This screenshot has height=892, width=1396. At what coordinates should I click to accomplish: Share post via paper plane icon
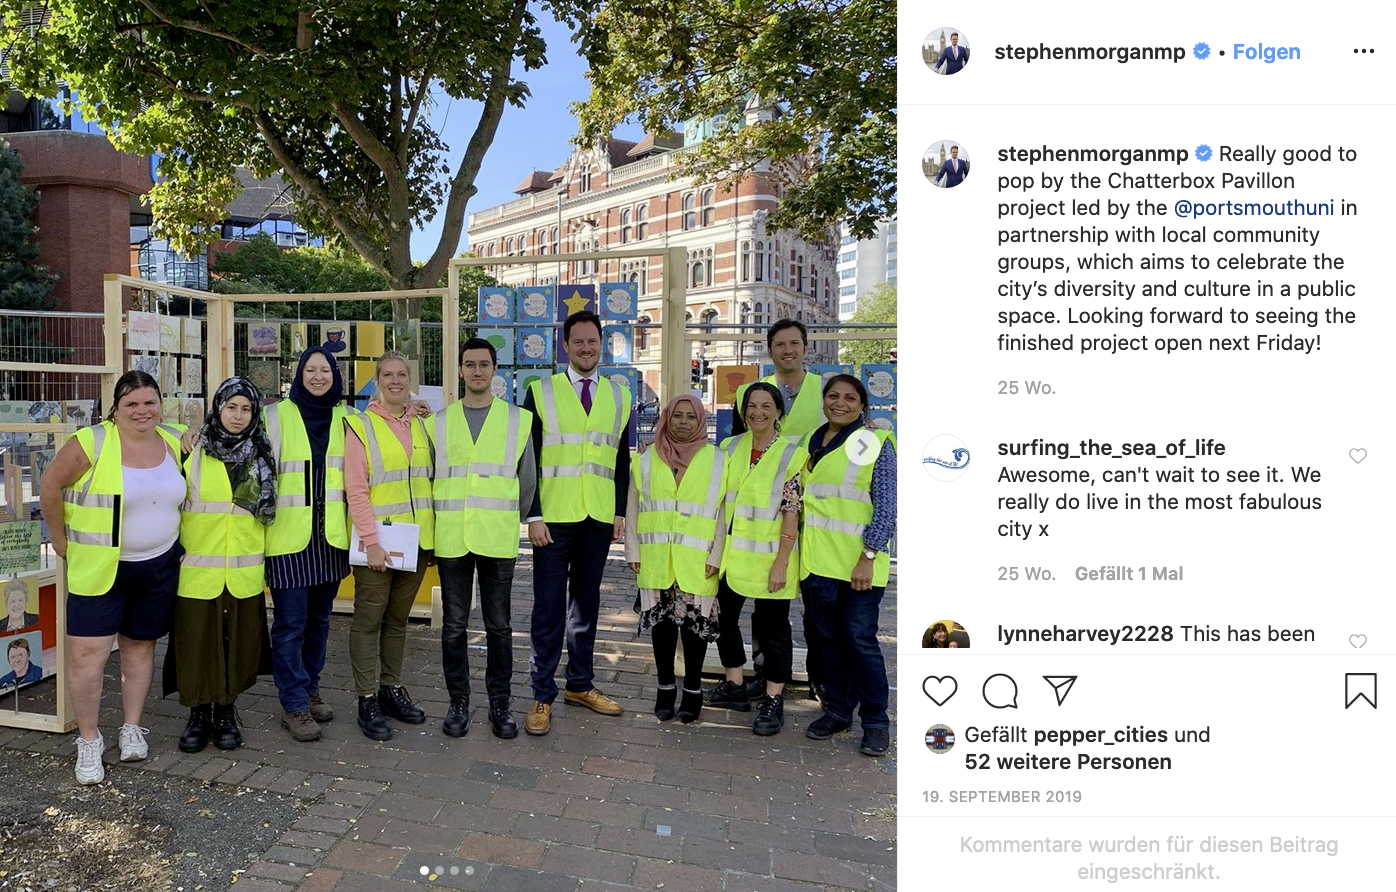[x=1060, y=690]
